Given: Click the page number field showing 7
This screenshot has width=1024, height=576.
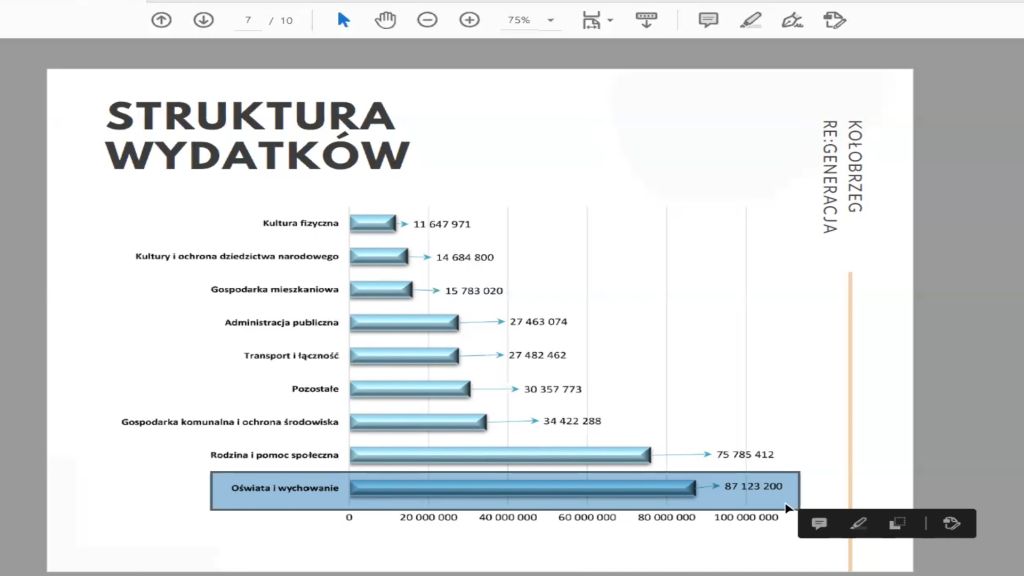Looking at the screenshot, I should click(248, 20).
